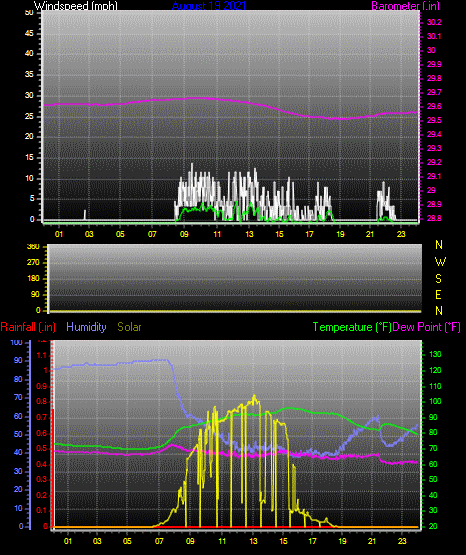The image size is (466, 555).
Task: Click the 29.6 barometer axis value
Action: point(434,107)
